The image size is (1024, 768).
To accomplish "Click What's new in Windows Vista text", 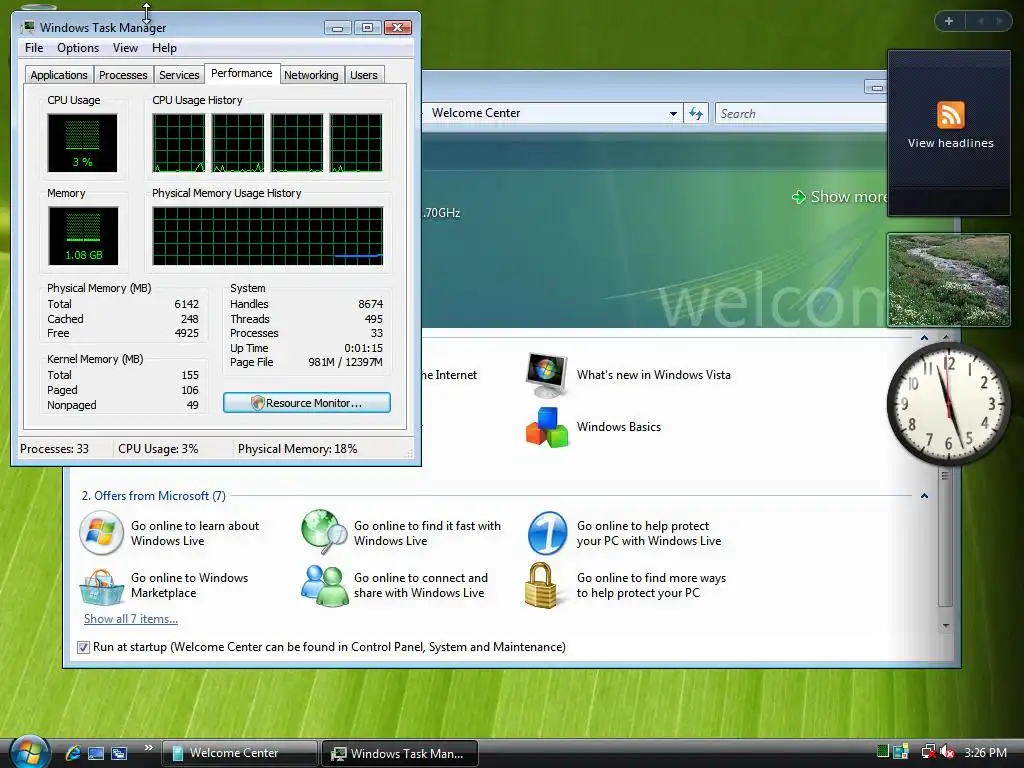I will [654, 375].
